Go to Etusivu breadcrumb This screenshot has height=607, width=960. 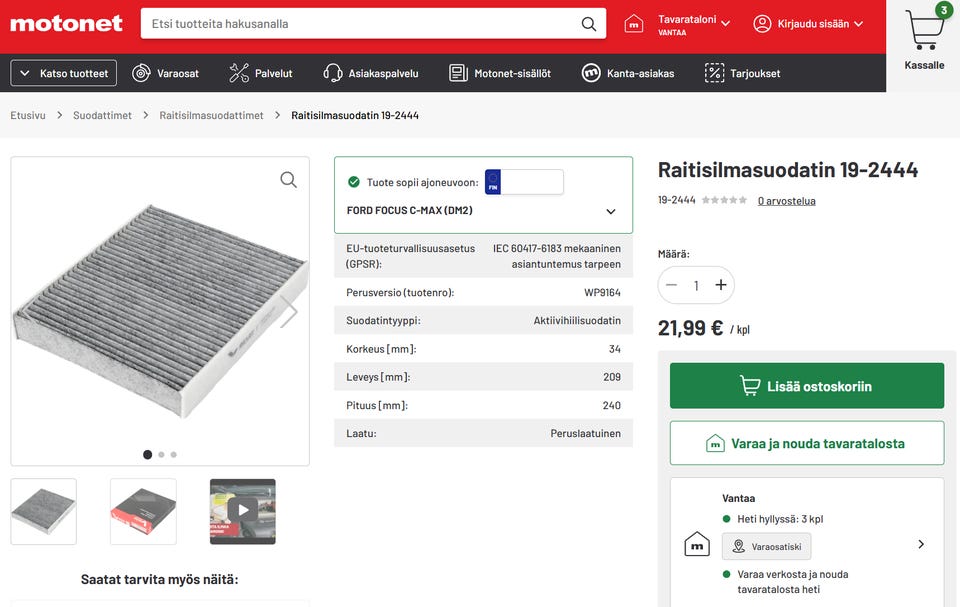(x=28, y=115)
